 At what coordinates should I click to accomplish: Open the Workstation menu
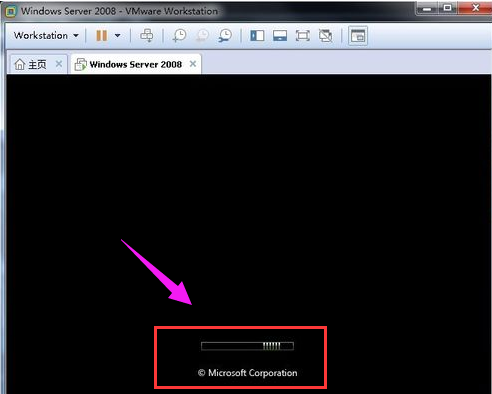(46, 35)
